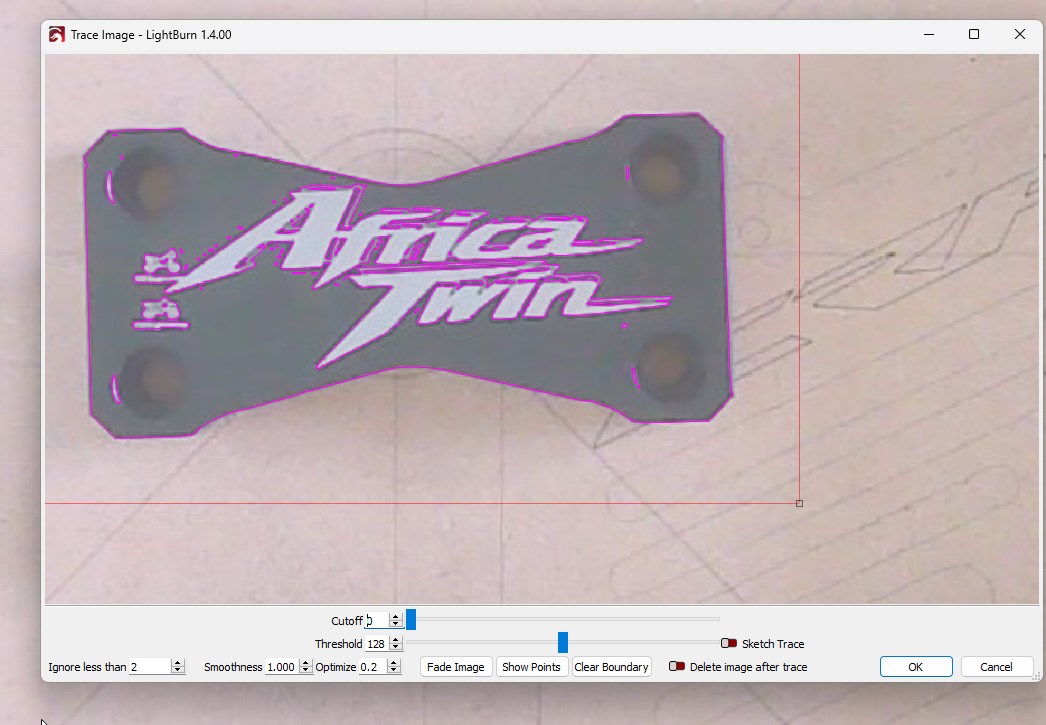1046x725 pixels.
Task: Clear the trace boundary
Action: (611, 667)
